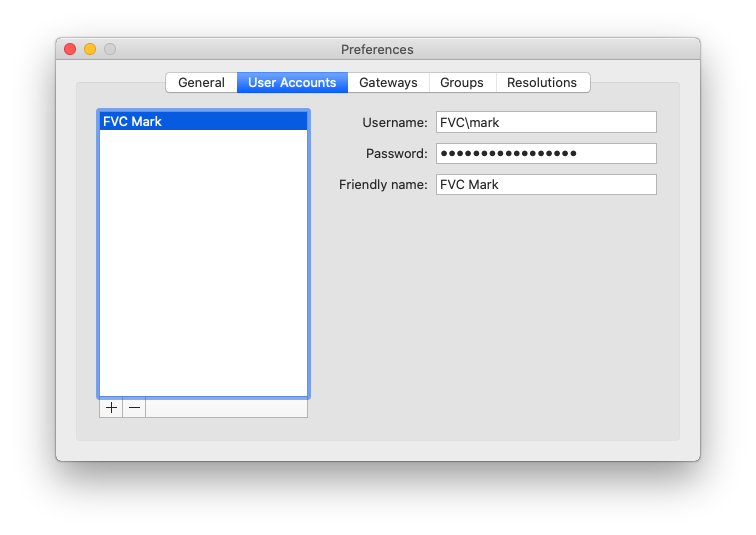Minimize Preferences using the yellow button

tap(90, 49)
